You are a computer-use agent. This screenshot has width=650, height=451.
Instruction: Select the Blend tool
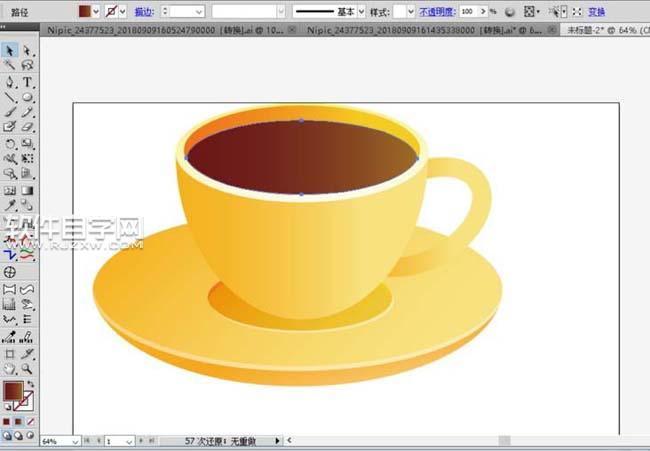tap(27, 205)
